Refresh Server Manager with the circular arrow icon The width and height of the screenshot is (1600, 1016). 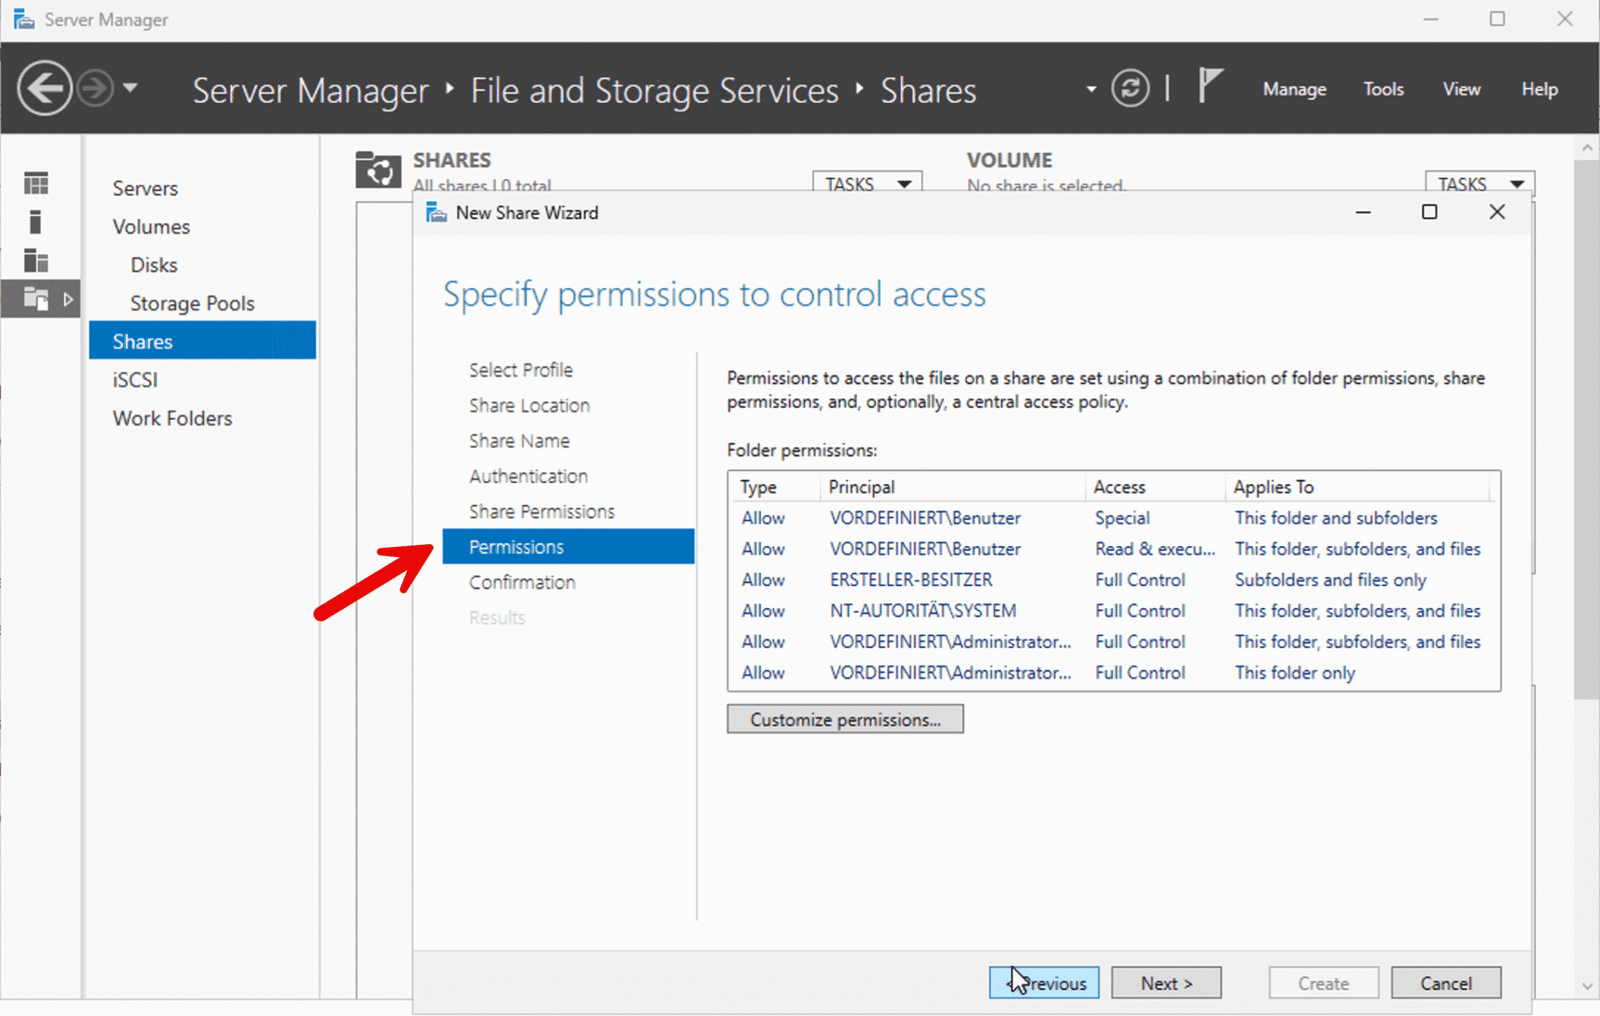coord(1130,88)
